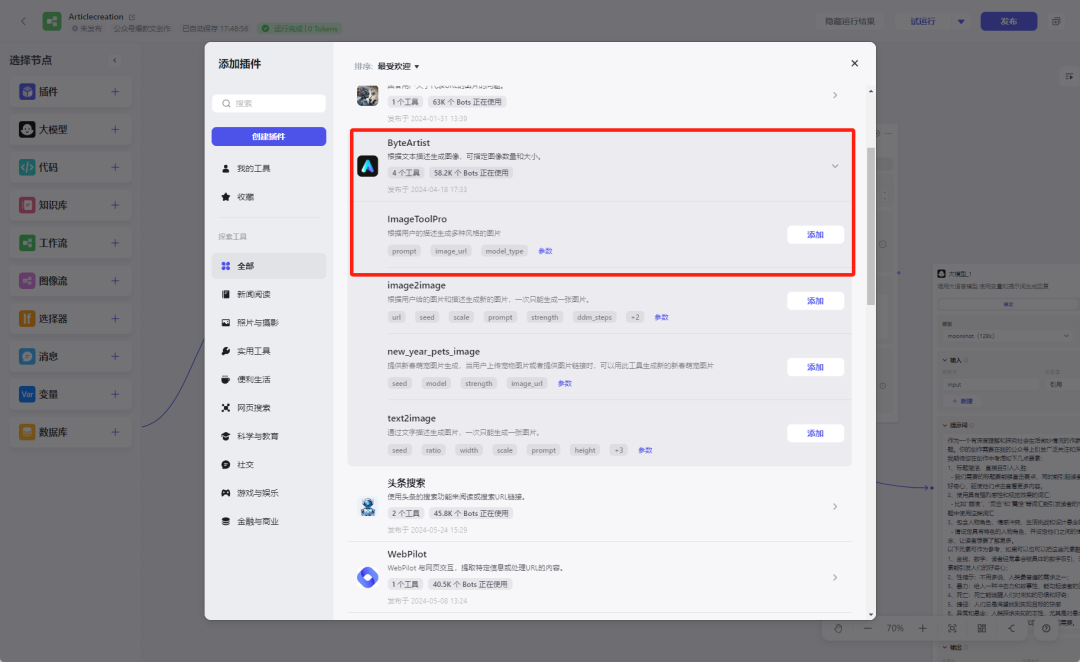Zoom in with the plus icon beside 70%

(922, 628)
